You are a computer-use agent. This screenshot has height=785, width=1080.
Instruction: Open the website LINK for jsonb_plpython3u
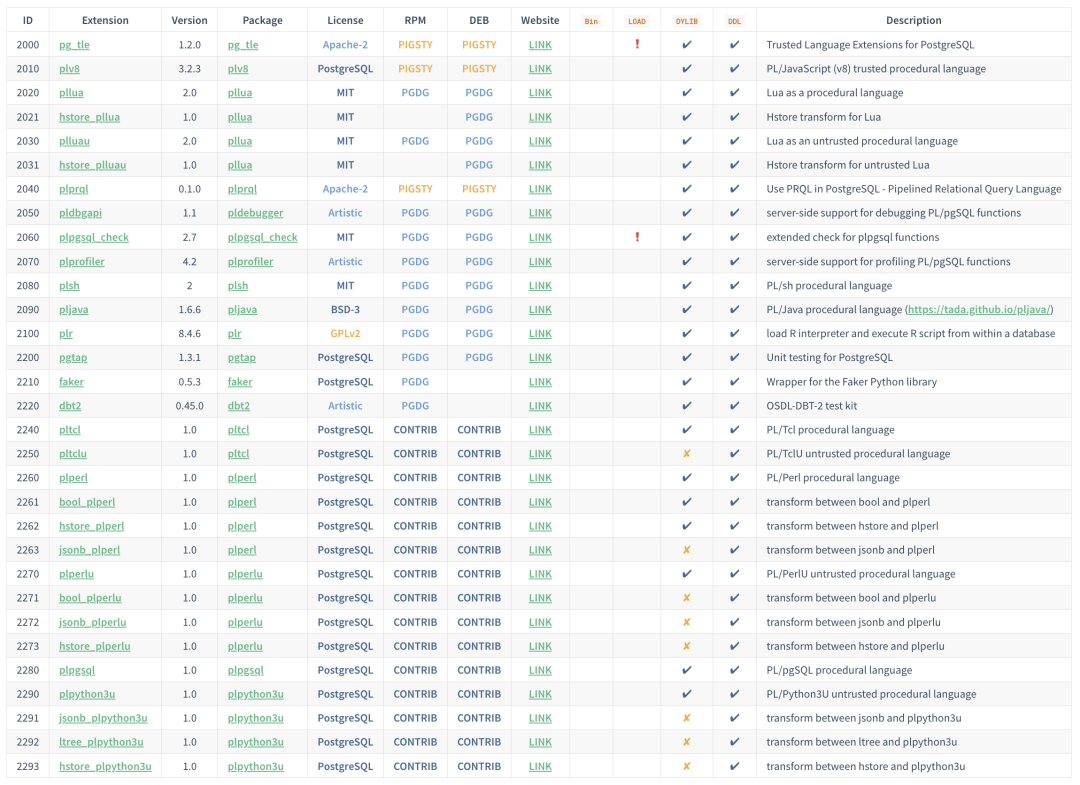[x=540, y=718]
